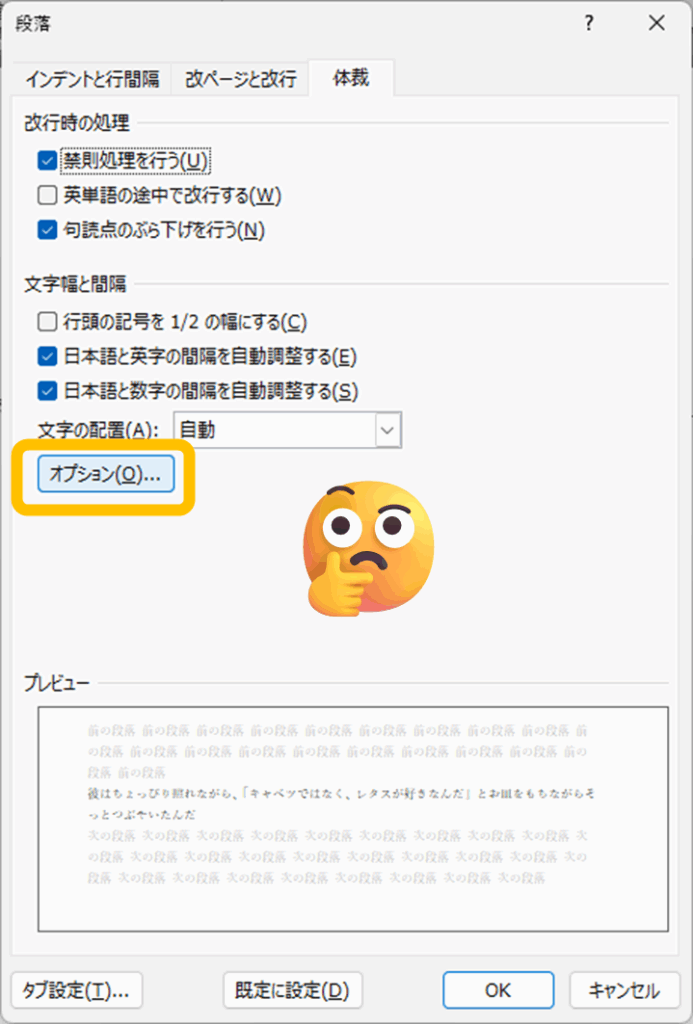Toggle 禁則処理を行う checkbox
The width and height of the screenshot is (693, 1024).
[x=47, y=161]
